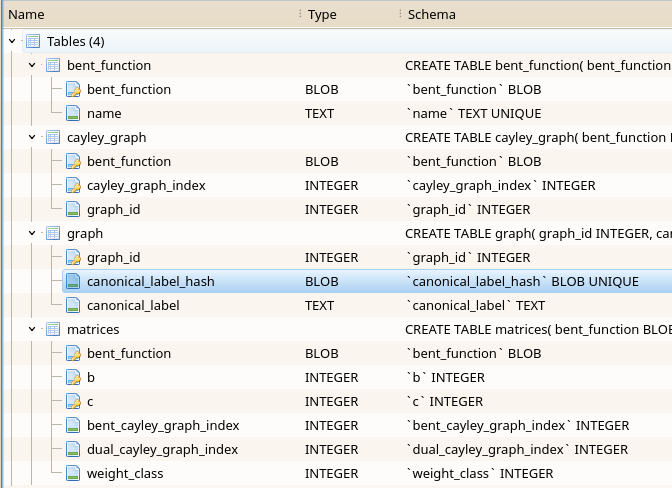Collapse the matrices table node

pos(32,330)
